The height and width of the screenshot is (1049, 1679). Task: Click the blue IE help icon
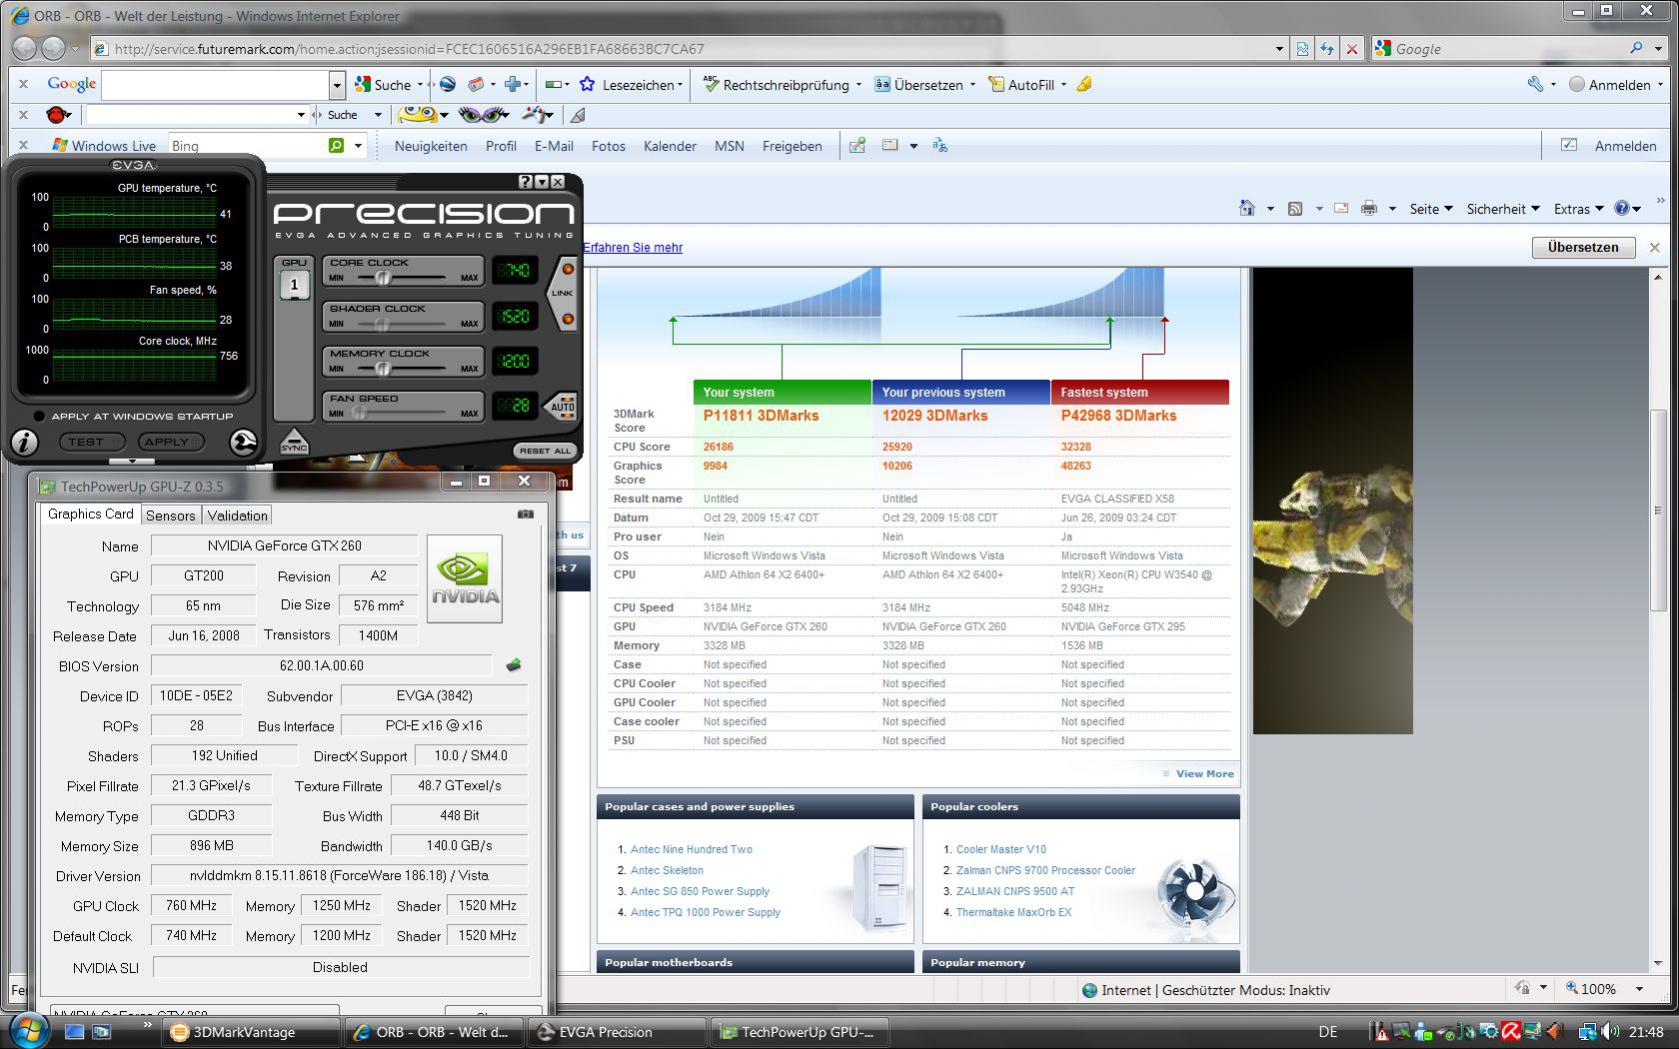[x=1622, y=208]
